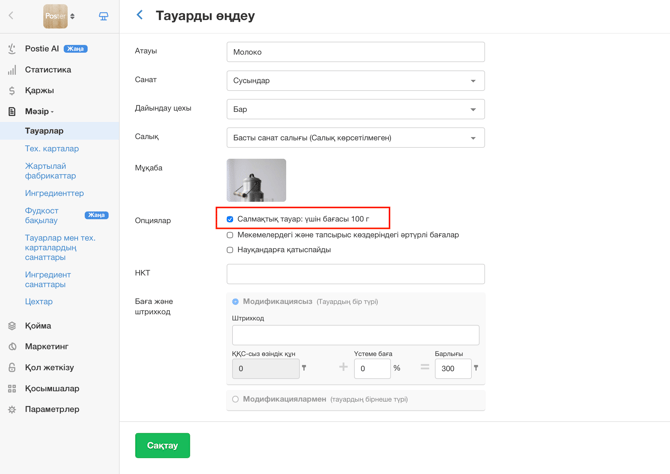Click the Қосымшалар grid icon

click(x=12, y=389)
